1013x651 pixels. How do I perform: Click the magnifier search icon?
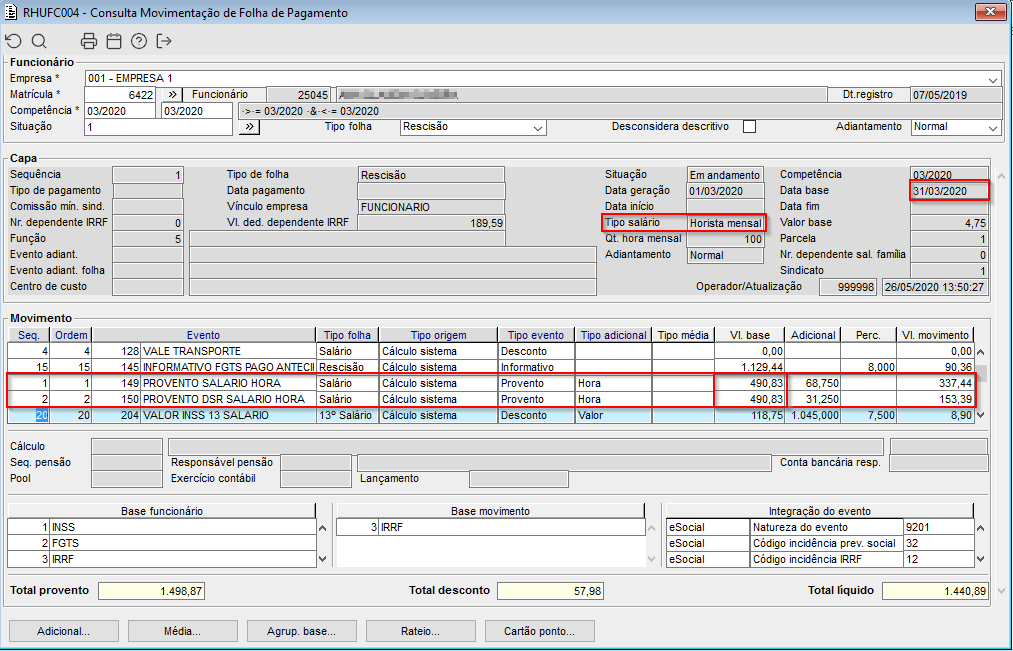click(x=39, y=41)
